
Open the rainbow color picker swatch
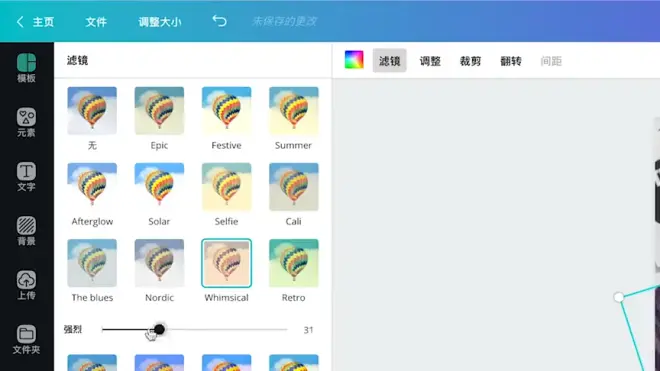(x=354, y=60)
